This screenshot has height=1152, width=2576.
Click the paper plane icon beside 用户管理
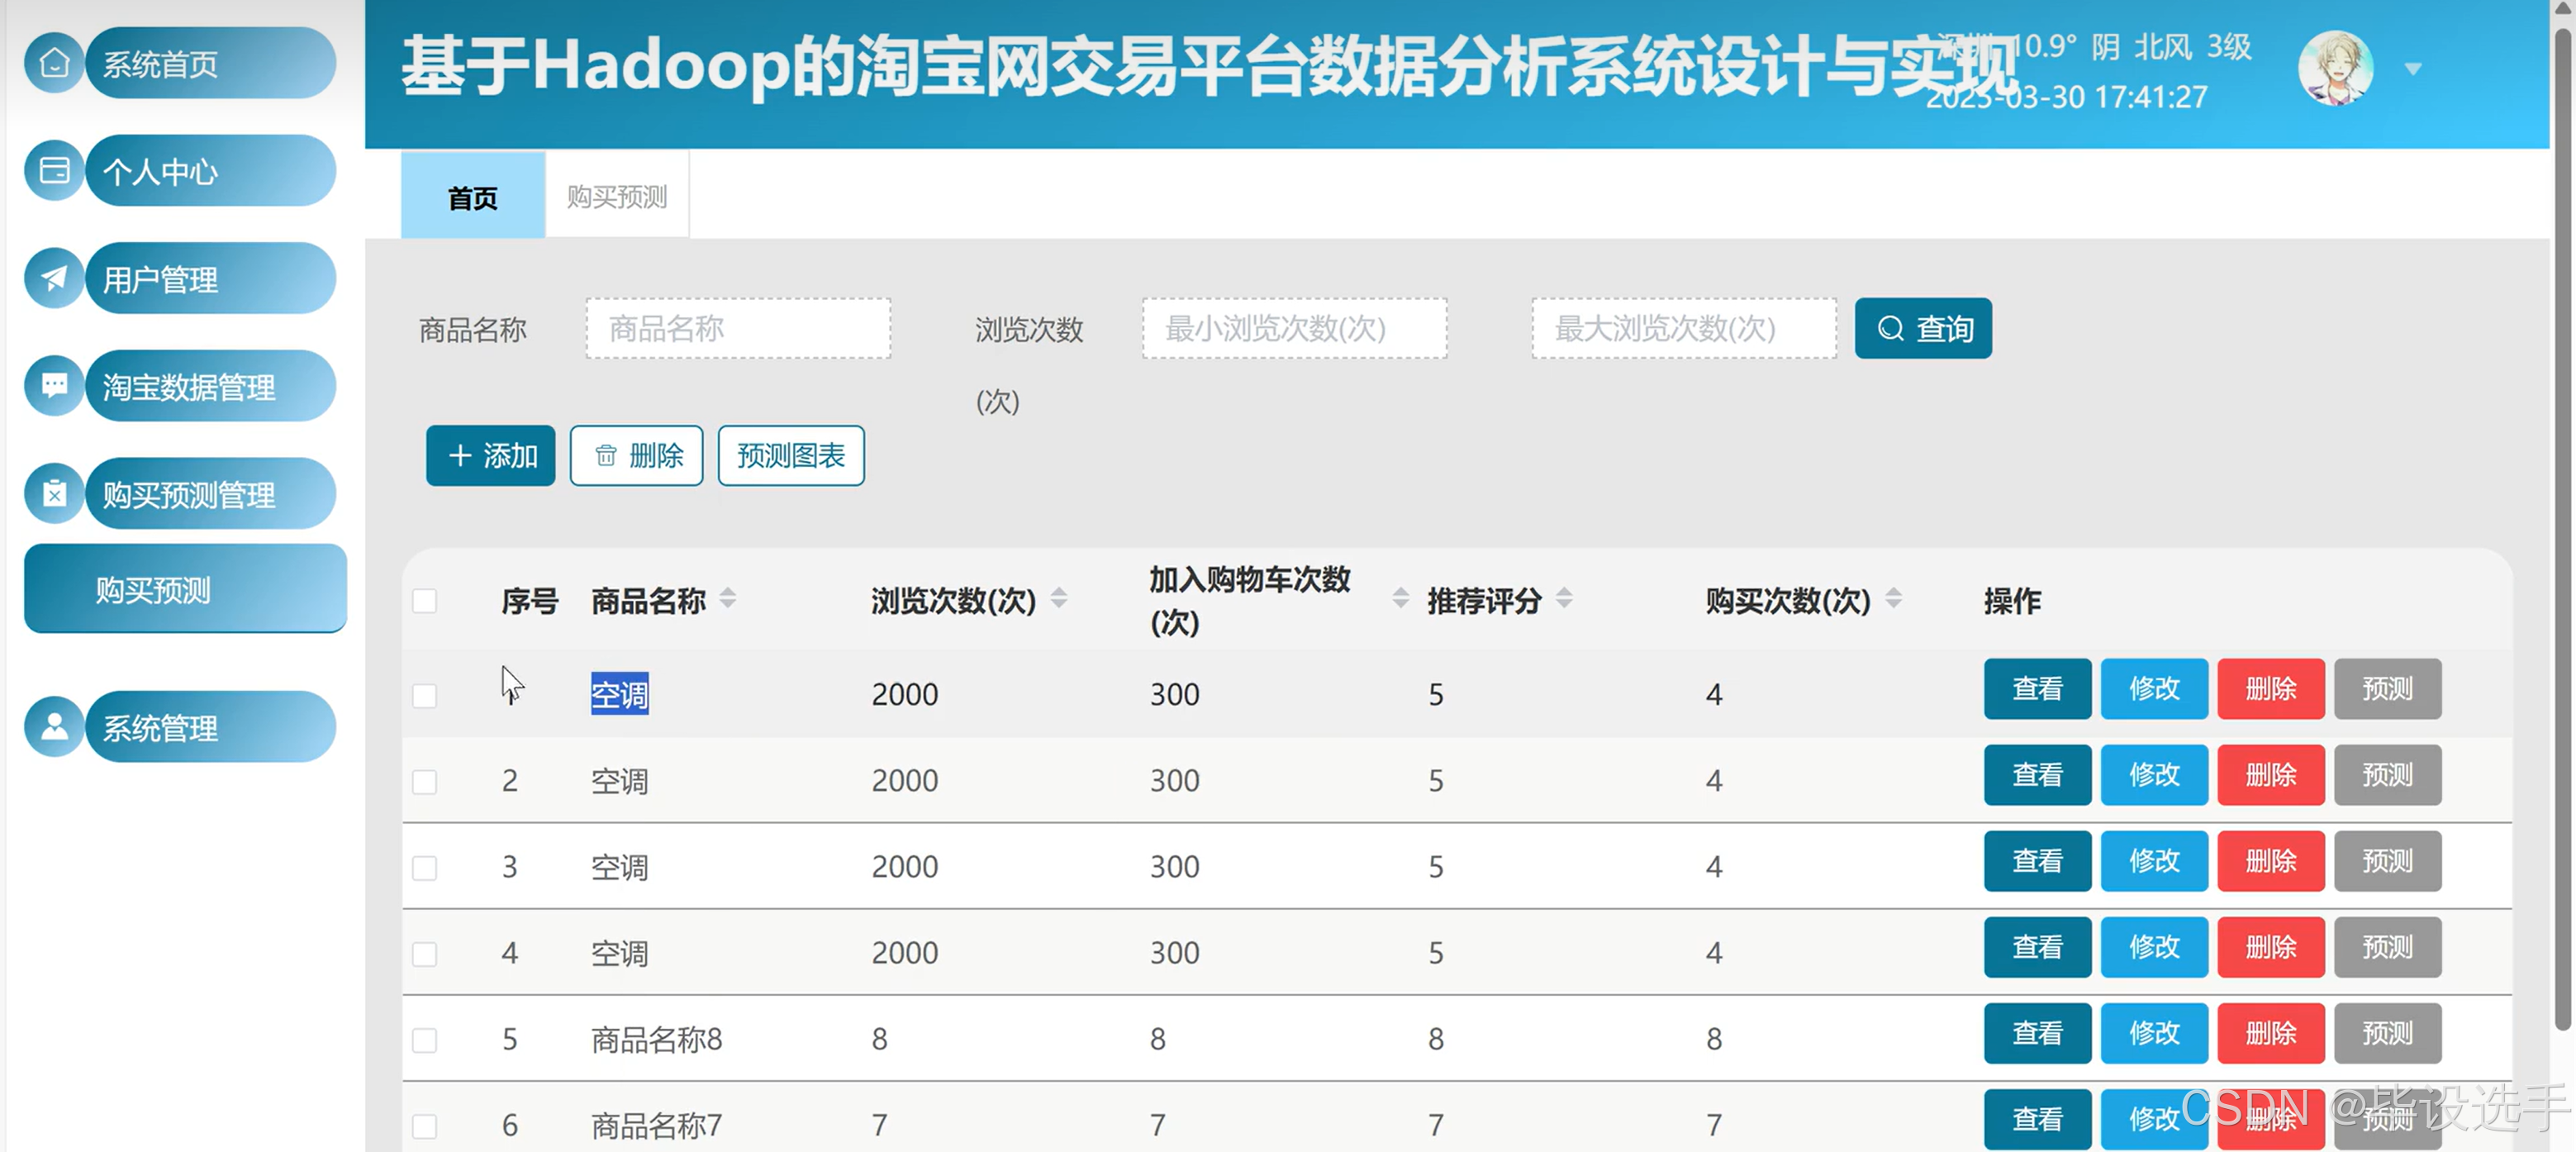[x=54, y=278]
